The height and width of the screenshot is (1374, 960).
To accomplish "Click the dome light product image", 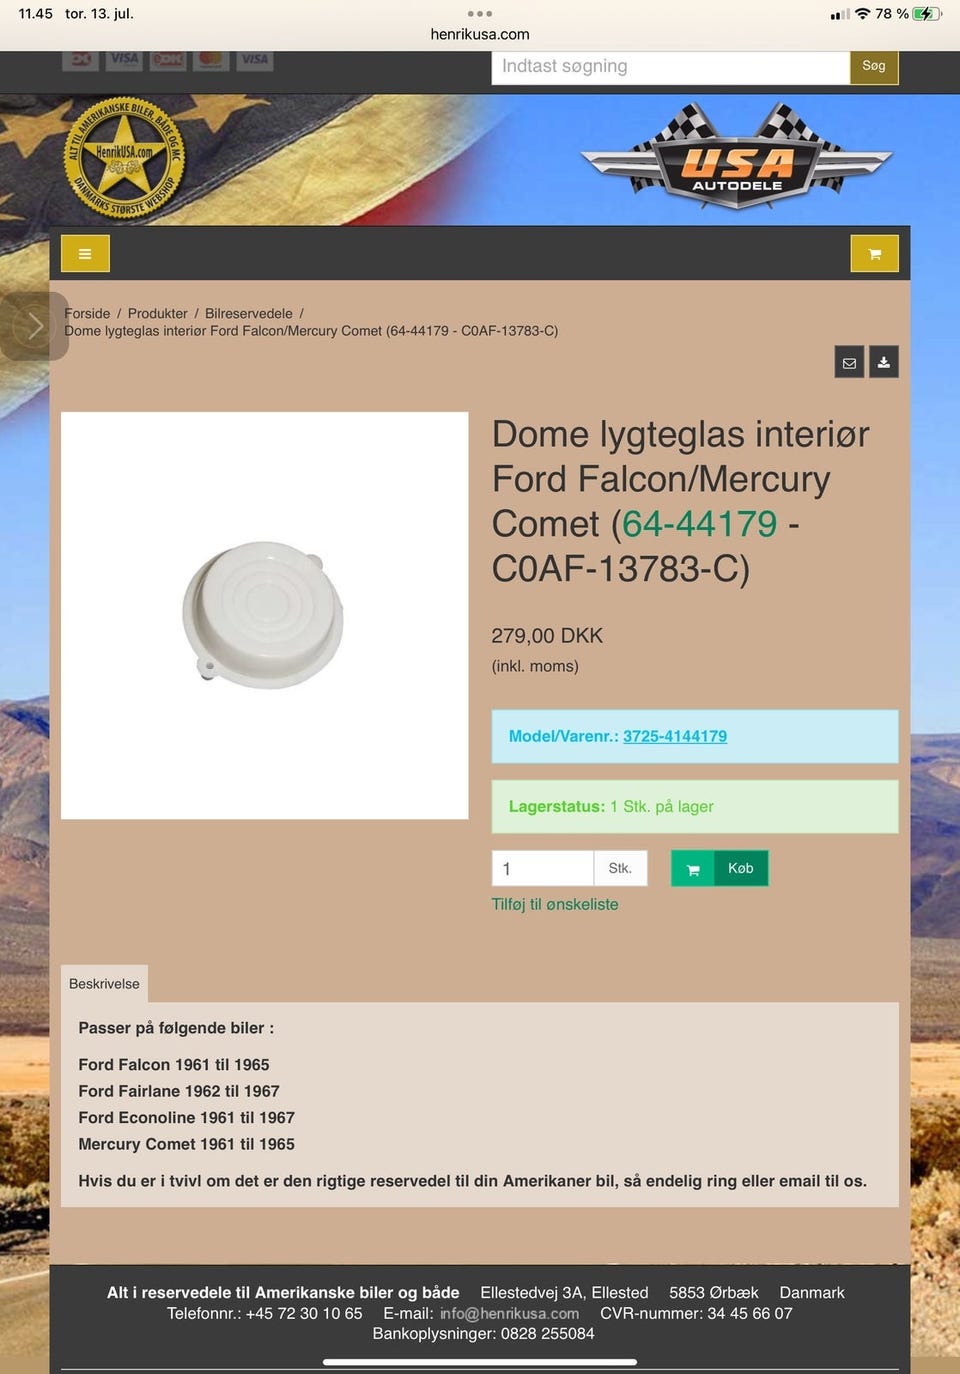I will click(265, 616).
